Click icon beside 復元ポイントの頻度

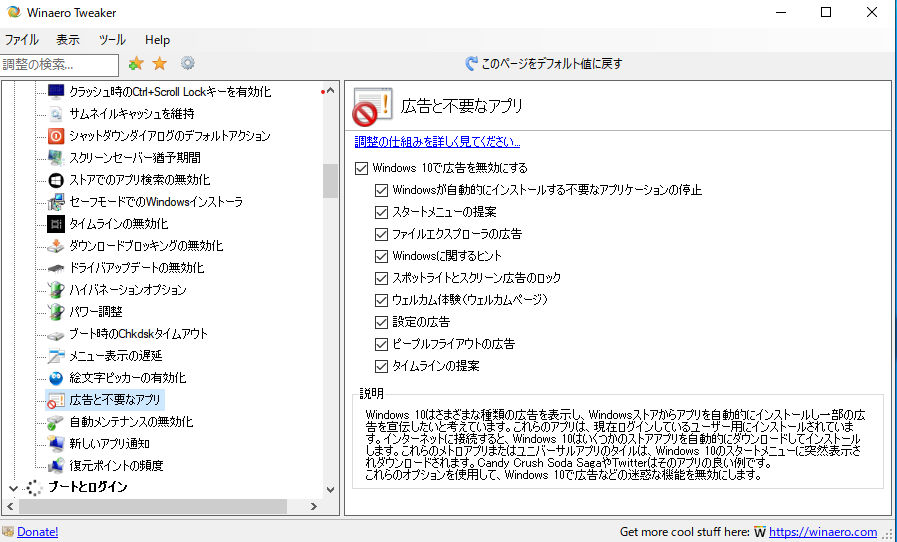(x=55, y=466)
